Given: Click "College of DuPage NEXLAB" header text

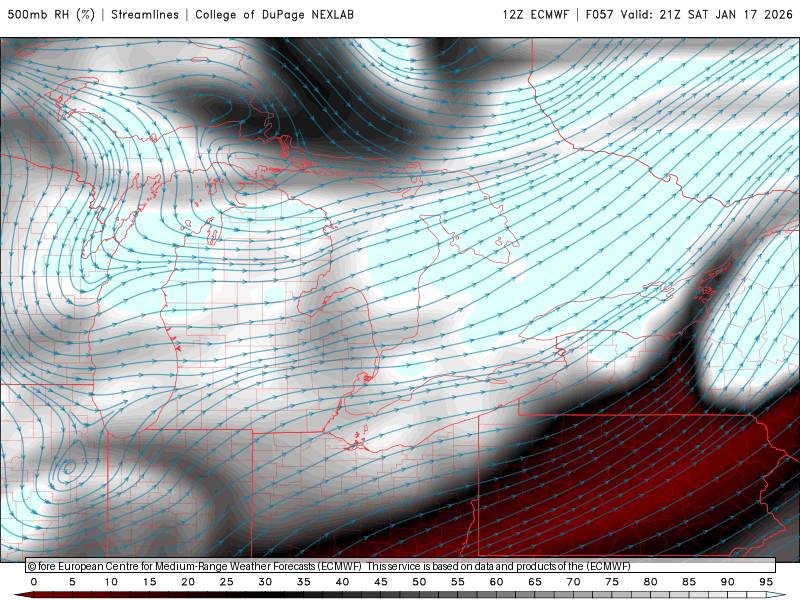Looking at the screenshot, I should [274, 14].
